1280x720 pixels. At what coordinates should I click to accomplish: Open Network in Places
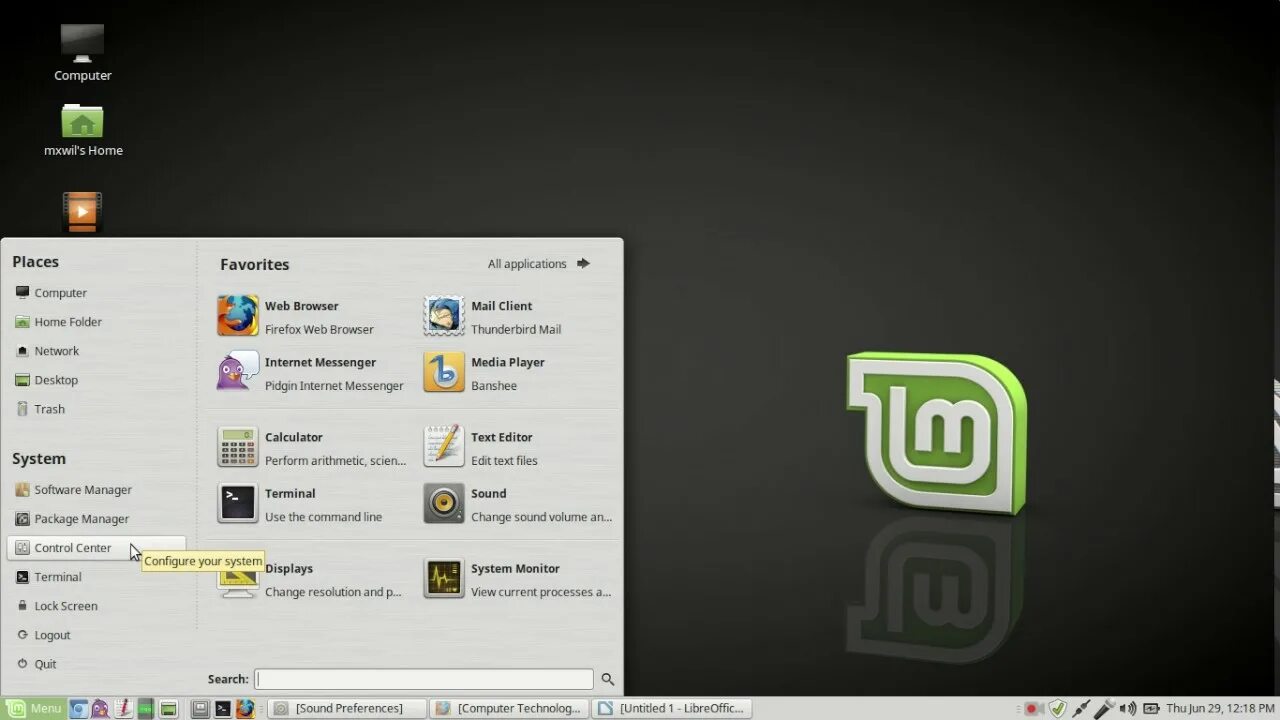click(97, 351)
